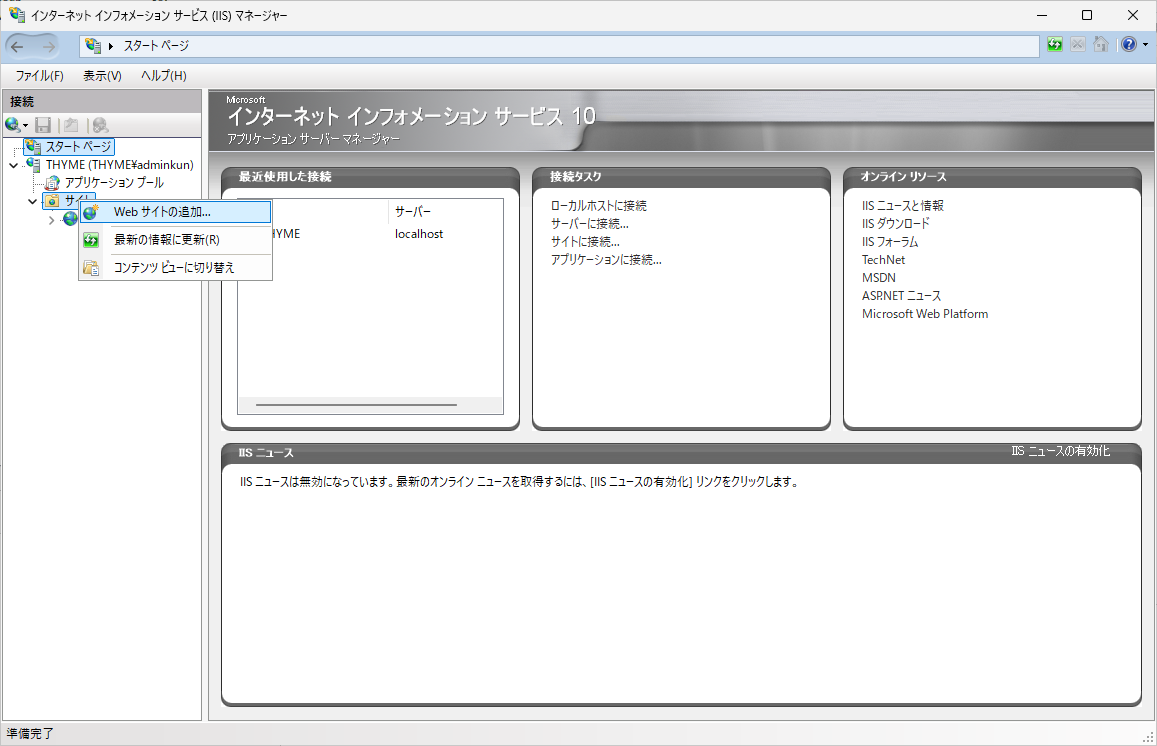The image size is (1157, 746).
Task: Click the breadcrumb arrow before スタート ページ
Action: coord(111,46)
